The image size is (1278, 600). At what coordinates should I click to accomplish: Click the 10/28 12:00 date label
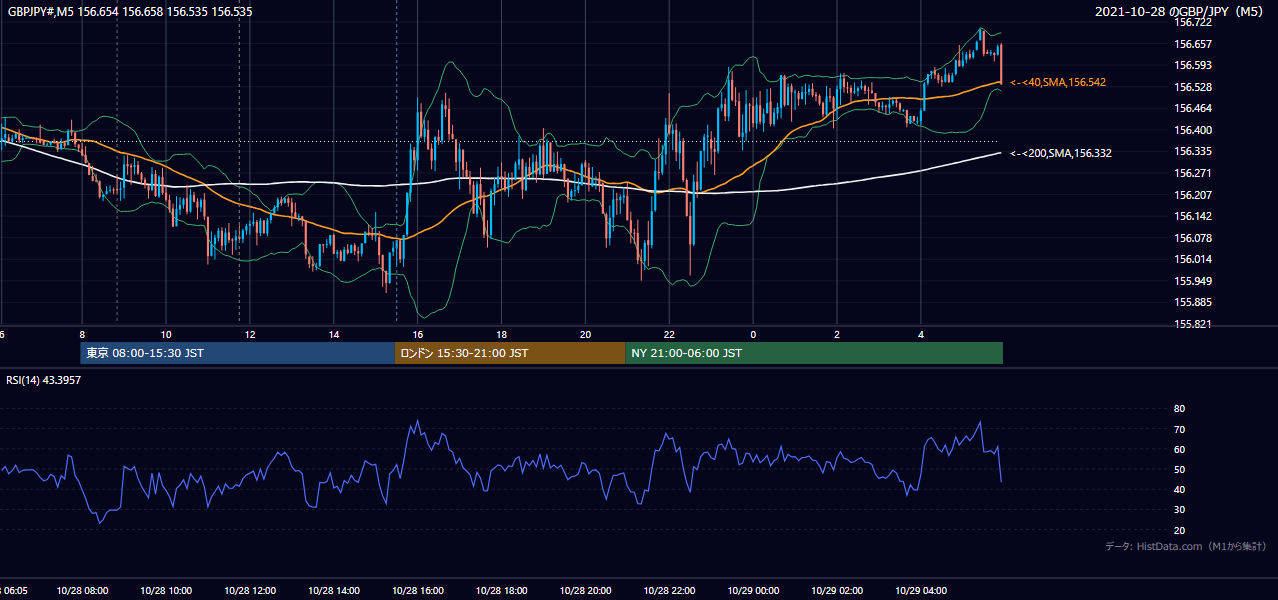[x=250, y=591]
